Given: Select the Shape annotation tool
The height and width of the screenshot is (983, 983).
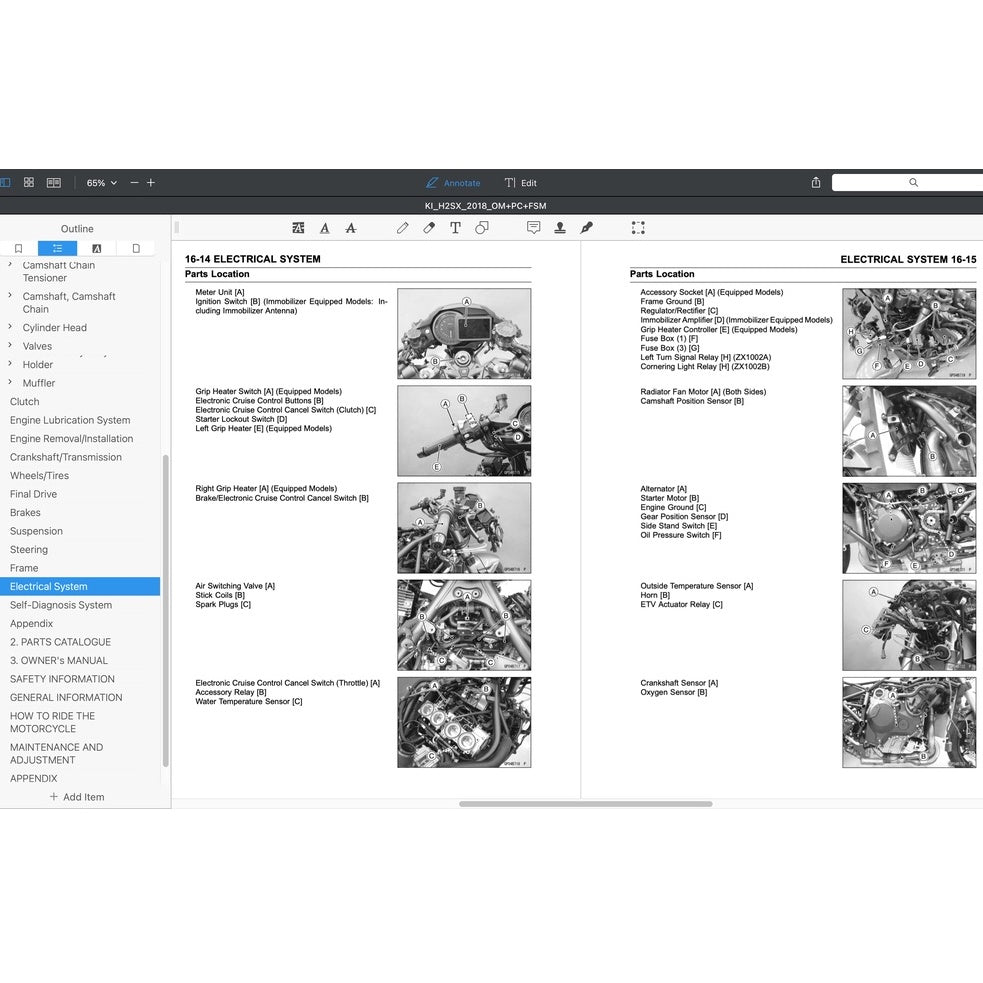Looking at the screenshot, I should [481, 228].
